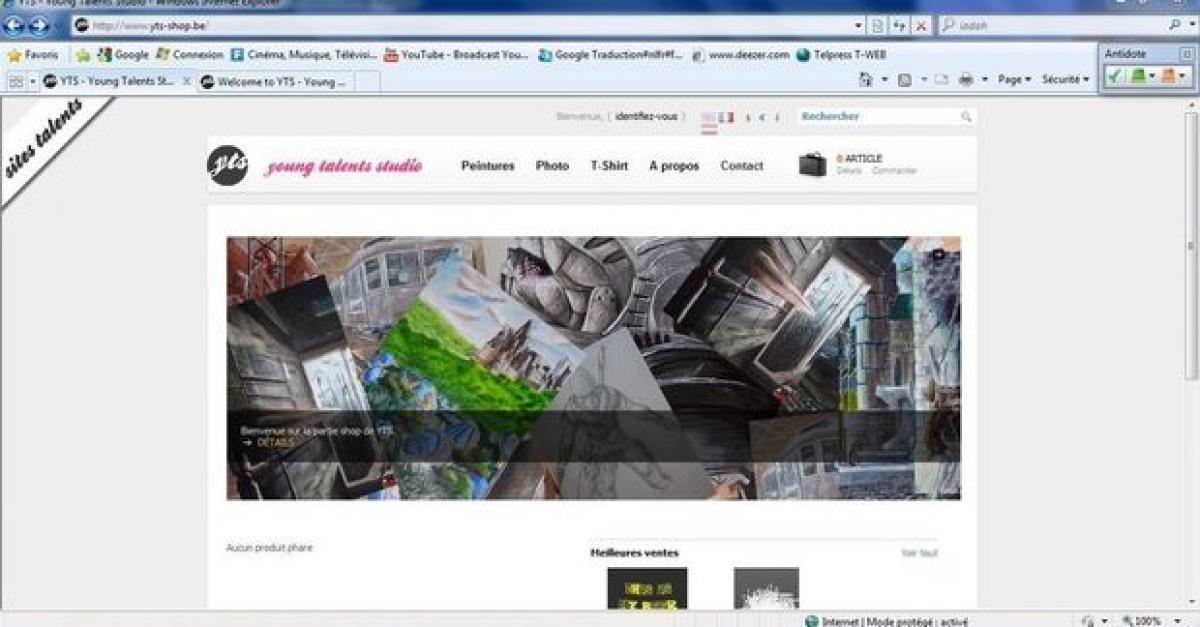Select the French flag language icon
1200x627 pixels.
(x=726, y=117)
